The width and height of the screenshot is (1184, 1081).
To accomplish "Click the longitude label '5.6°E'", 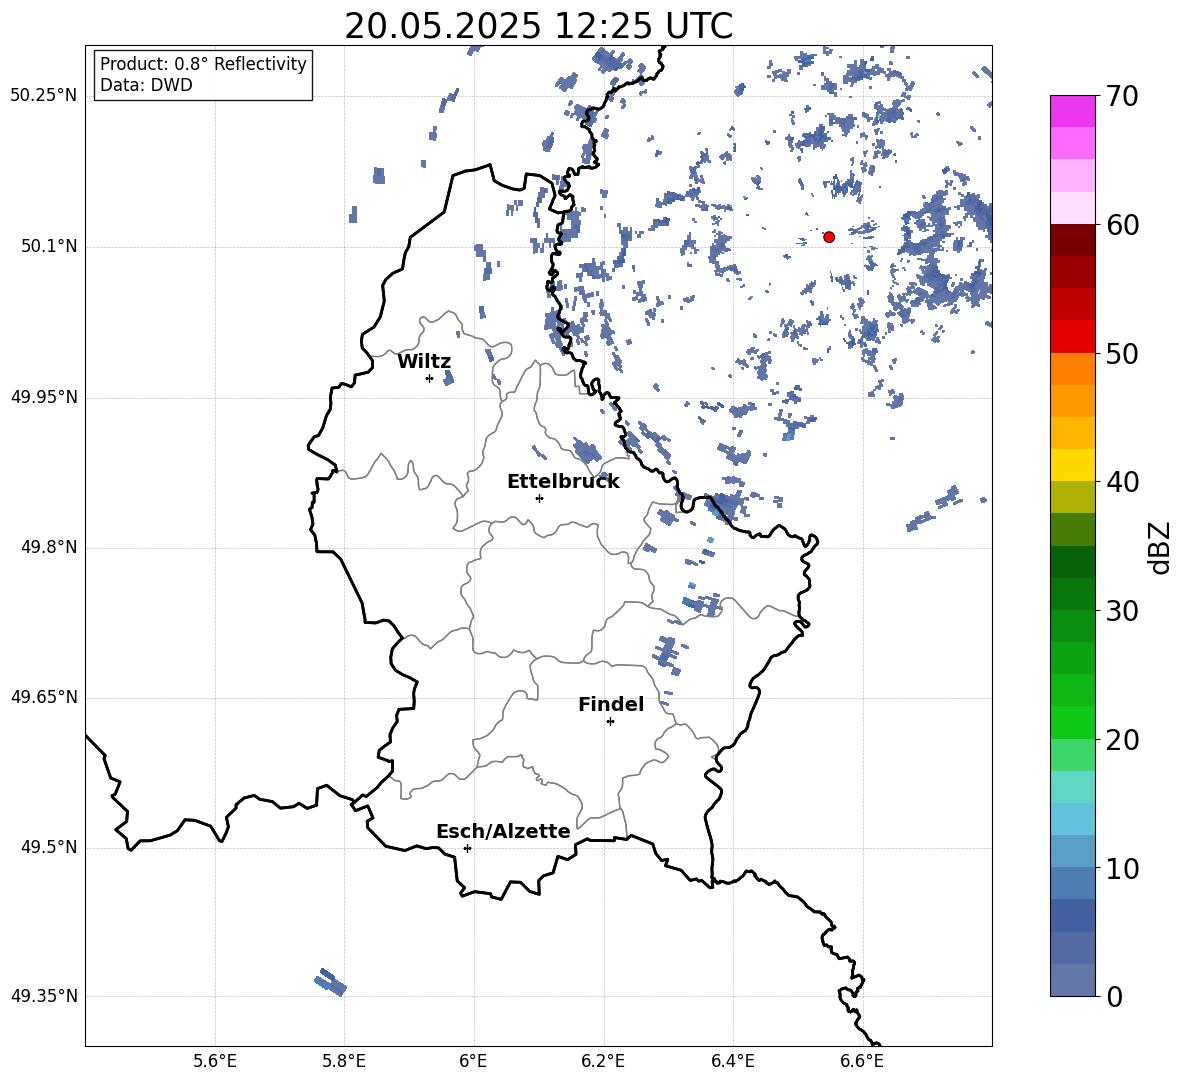I will click(x=215, y=1061).
